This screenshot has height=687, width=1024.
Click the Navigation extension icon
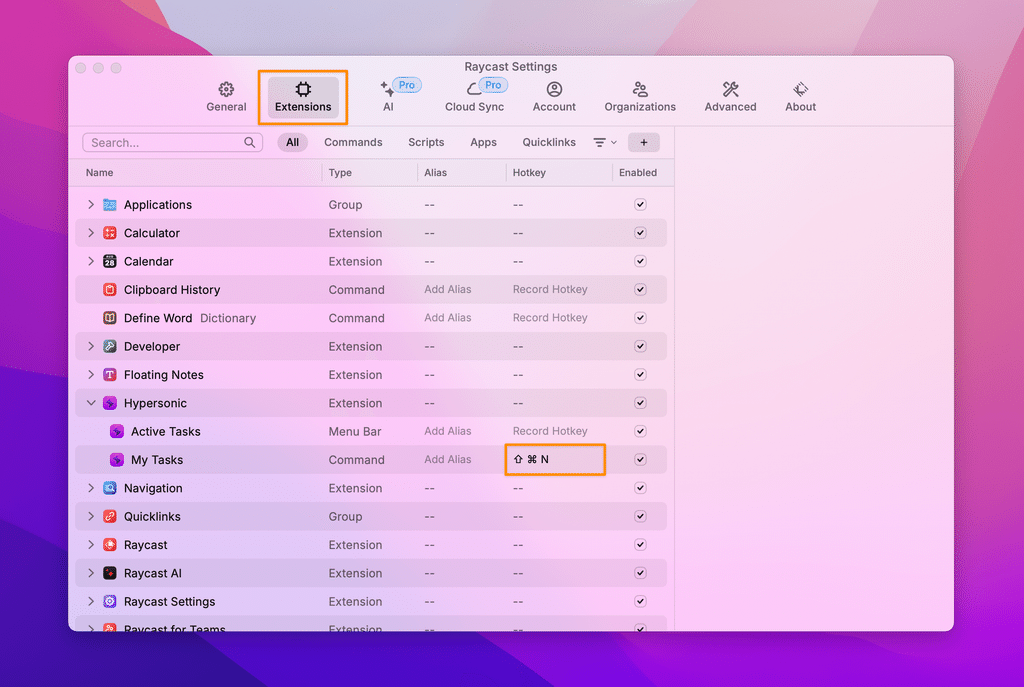tap(110, 488)
